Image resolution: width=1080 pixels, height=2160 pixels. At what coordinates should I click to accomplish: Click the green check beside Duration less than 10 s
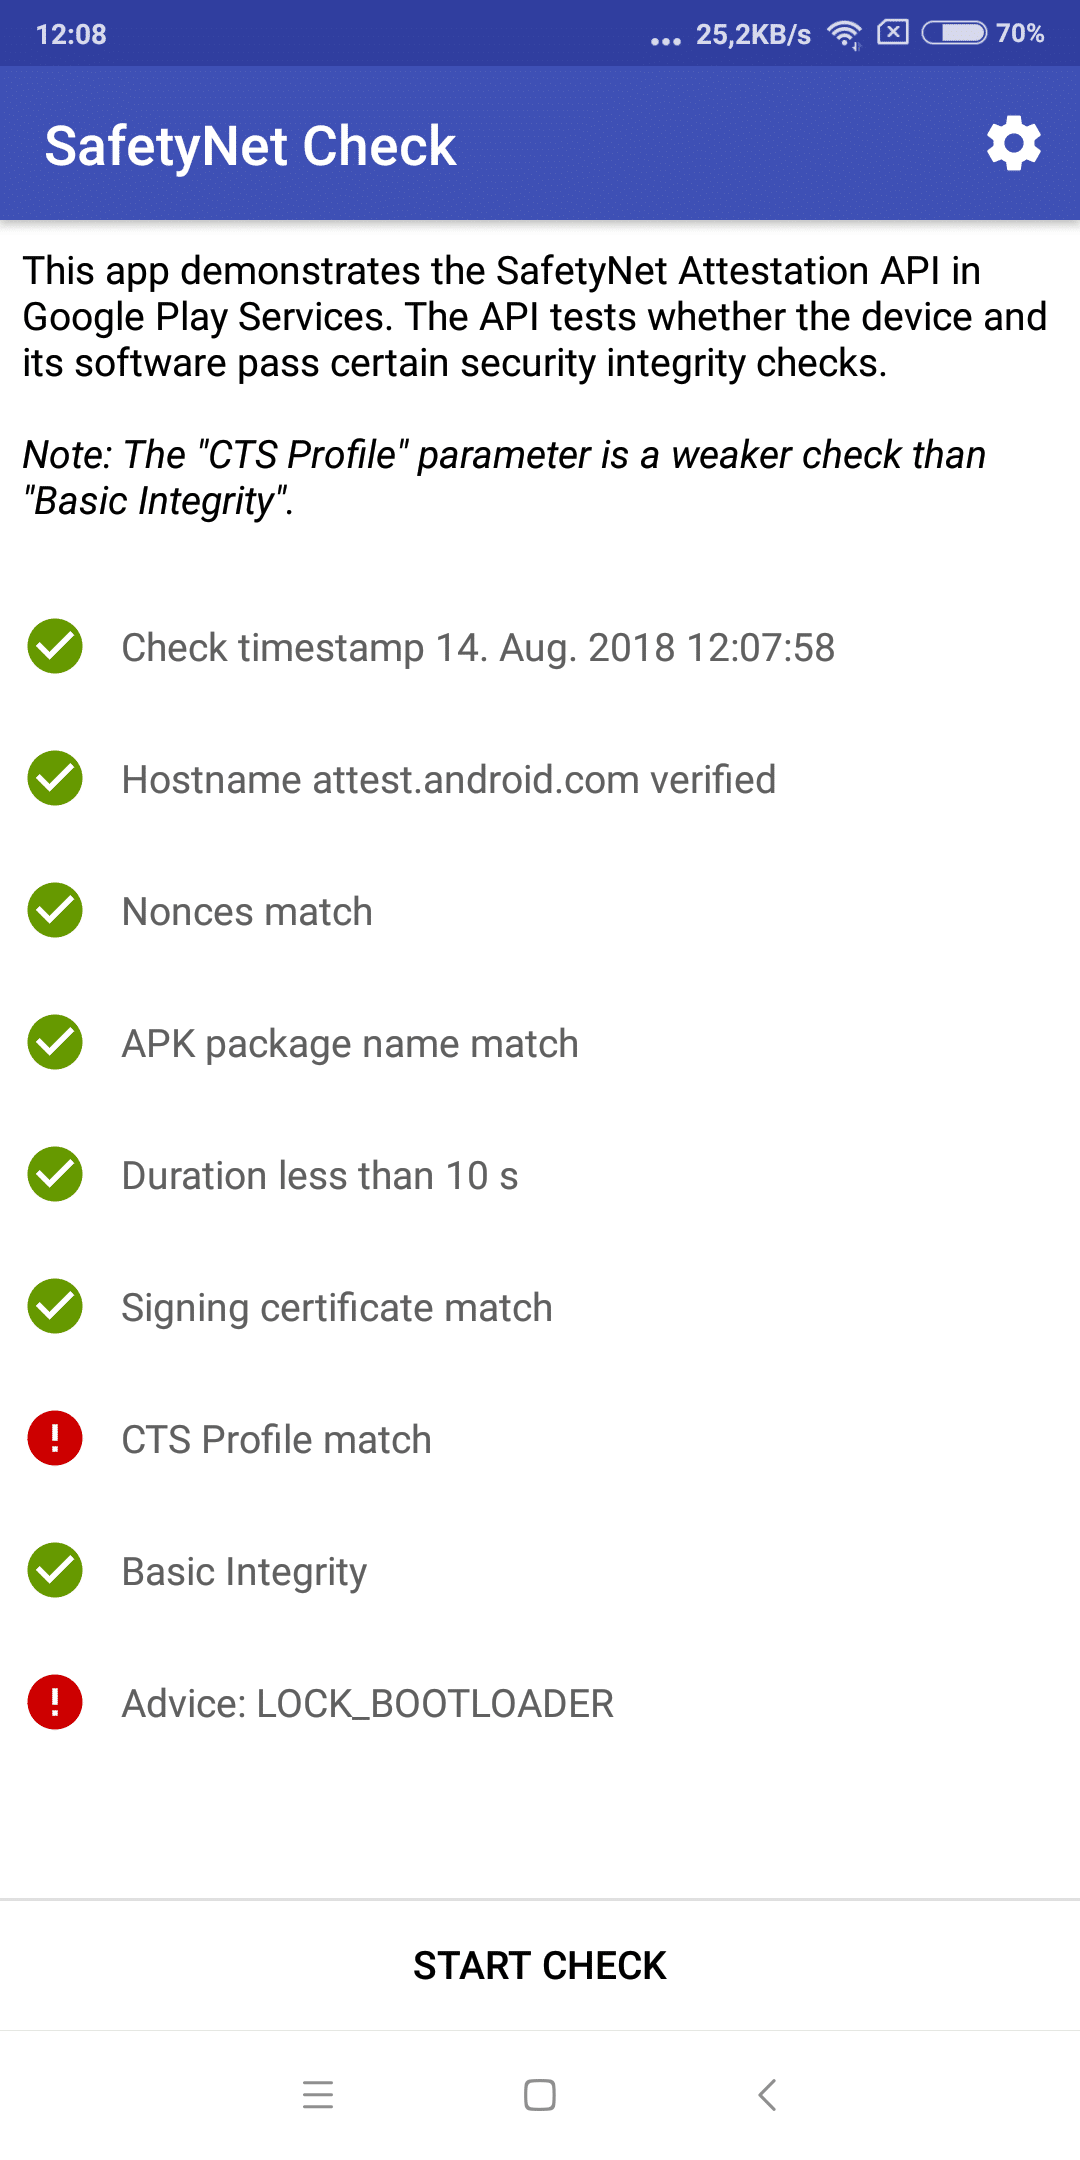pyautogui.click(x=55, y=1174)
